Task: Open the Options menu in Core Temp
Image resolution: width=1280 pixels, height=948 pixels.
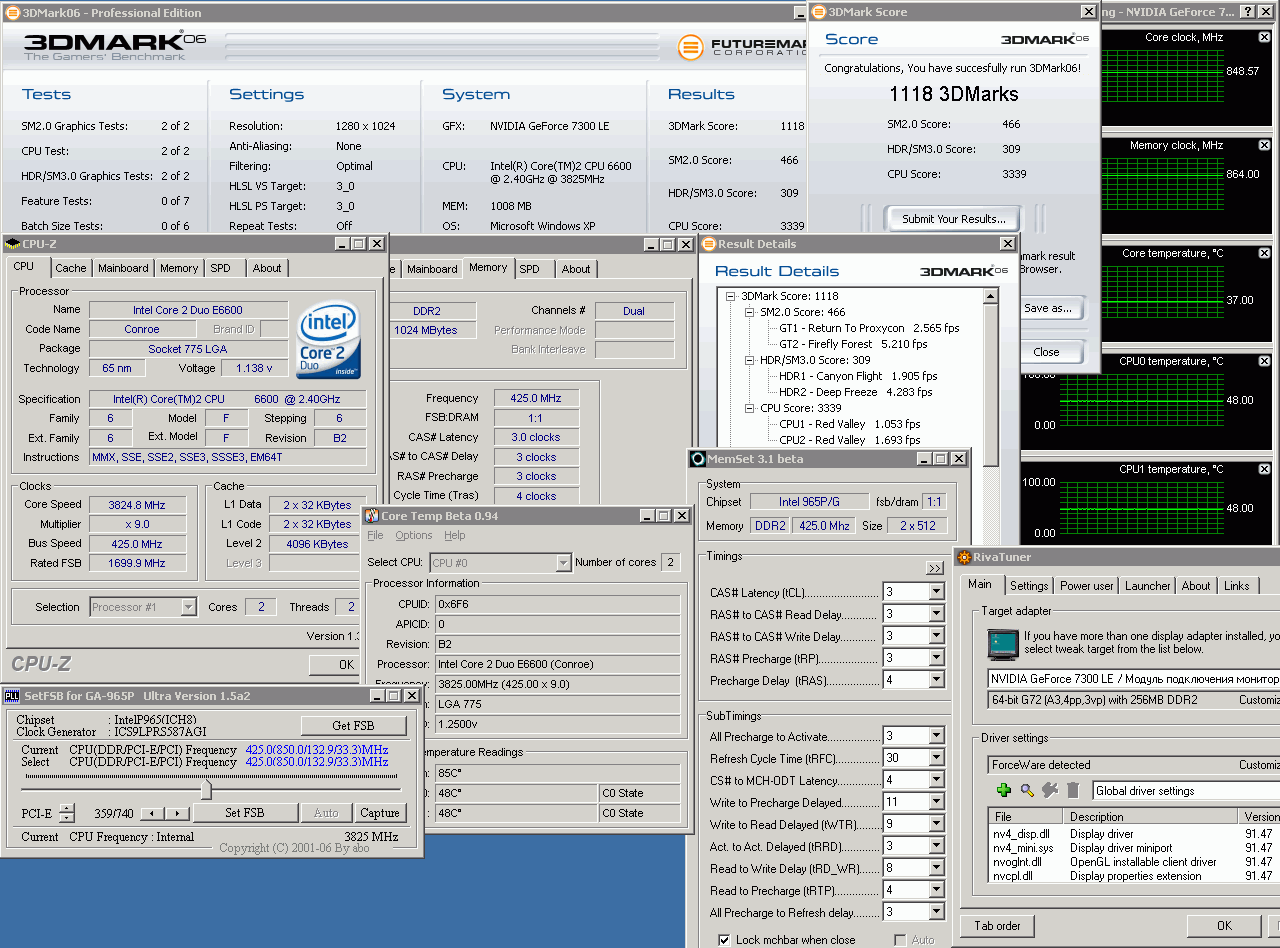Action: click(414, 536)
